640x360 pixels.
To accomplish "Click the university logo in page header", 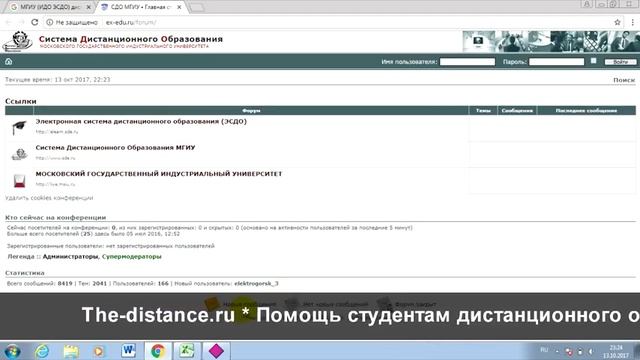I will tap(18, 41).
